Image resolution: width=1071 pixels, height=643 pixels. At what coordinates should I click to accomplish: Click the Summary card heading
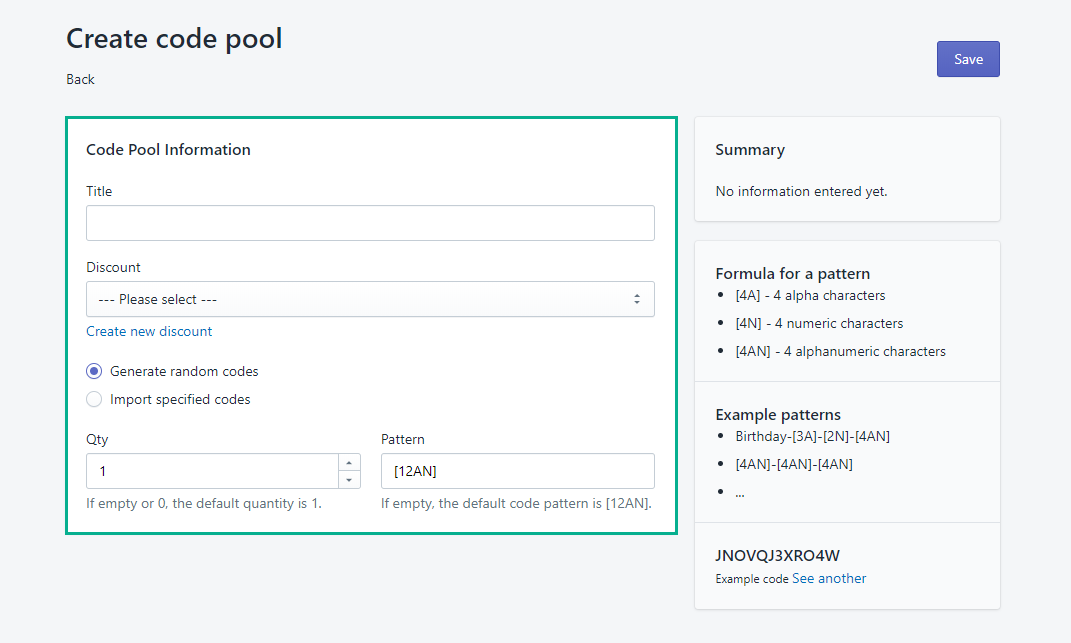tap(750, 150)
